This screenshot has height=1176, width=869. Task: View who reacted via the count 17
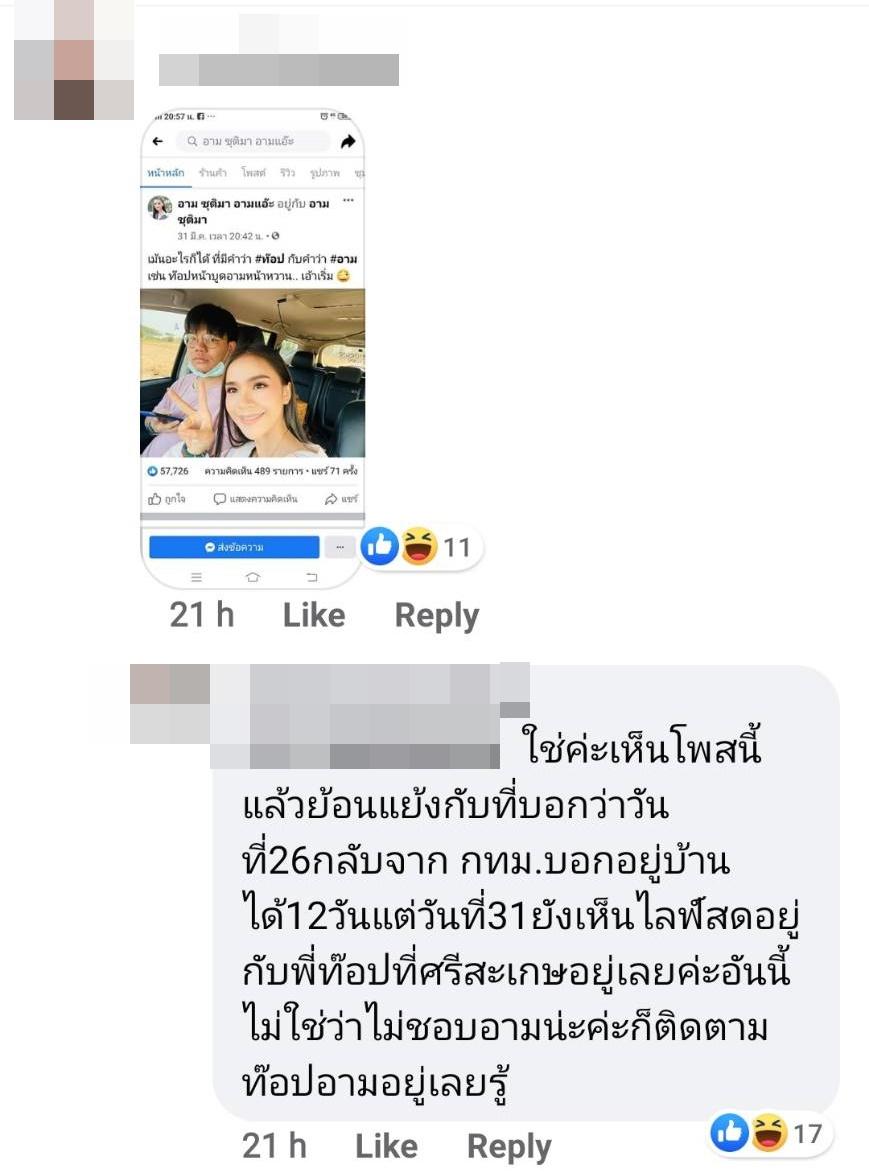pos(808,1133)
